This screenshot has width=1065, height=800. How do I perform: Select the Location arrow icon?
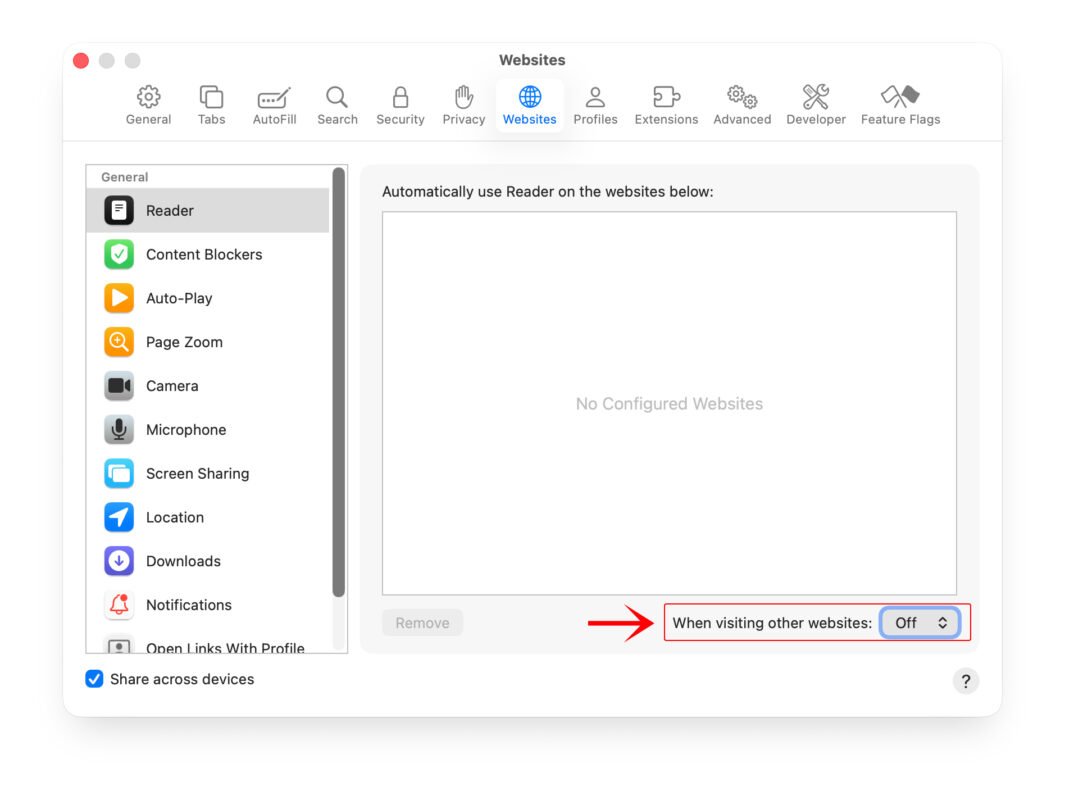click(x=118, y=517)
